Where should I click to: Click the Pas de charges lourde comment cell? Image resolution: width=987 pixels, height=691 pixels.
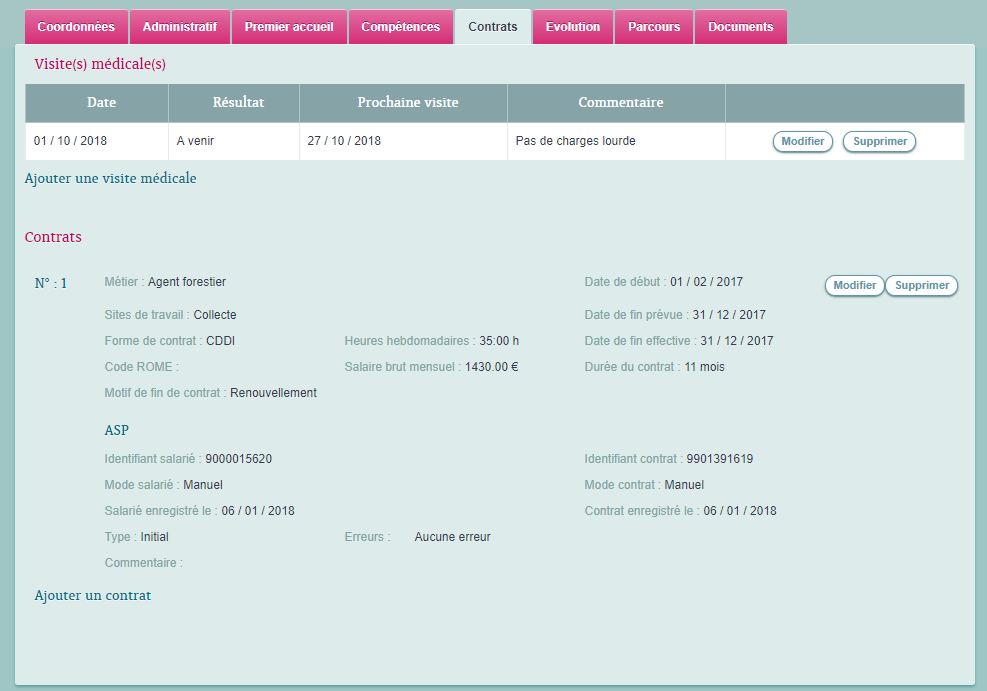(575, 142)
